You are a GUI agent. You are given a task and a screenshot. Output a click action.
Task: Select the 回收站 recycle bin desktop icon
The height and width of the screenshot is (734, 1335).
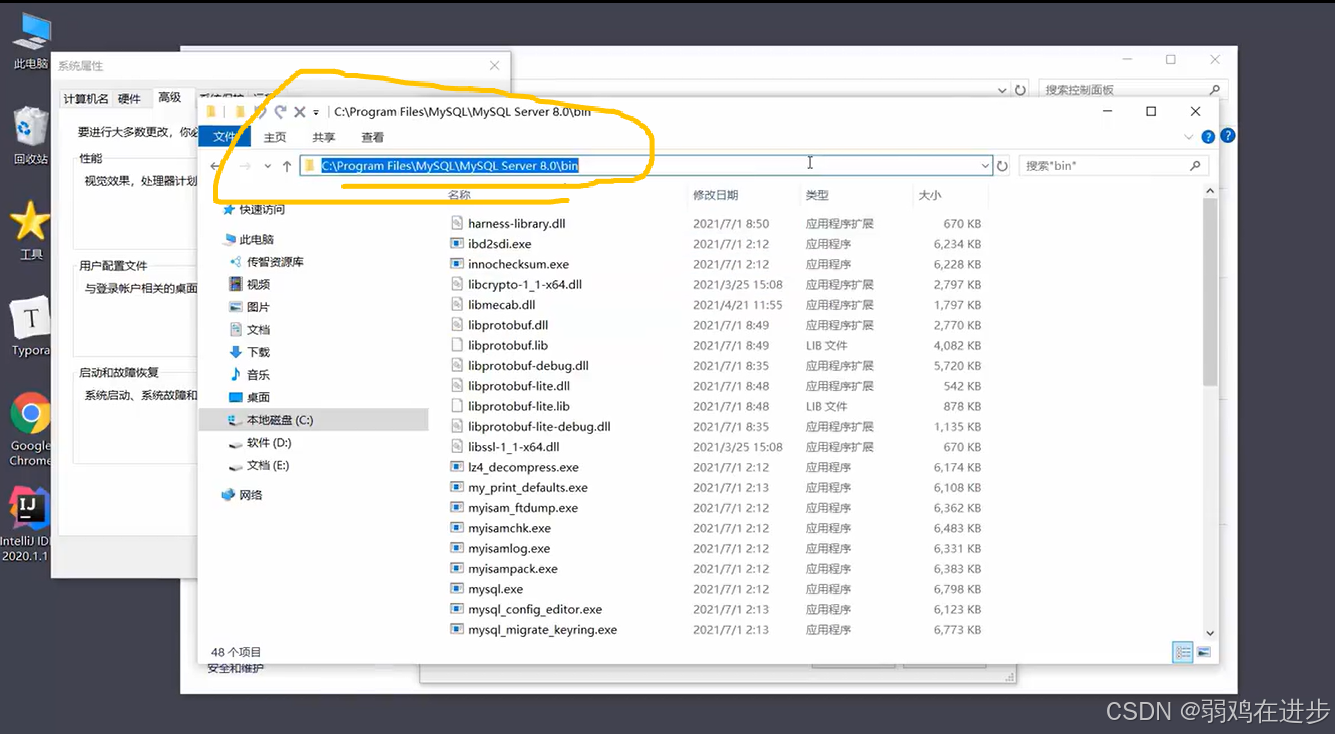point(30,136)
